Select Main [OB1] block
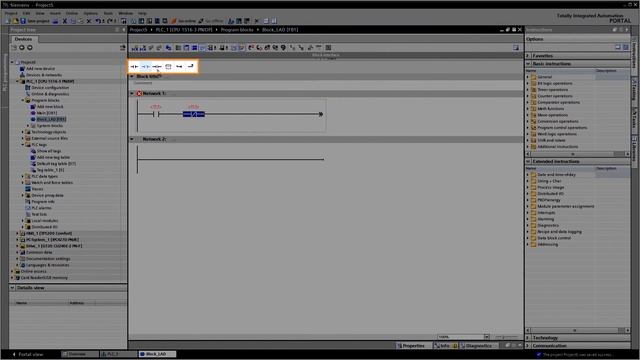 tap(47, 113)
